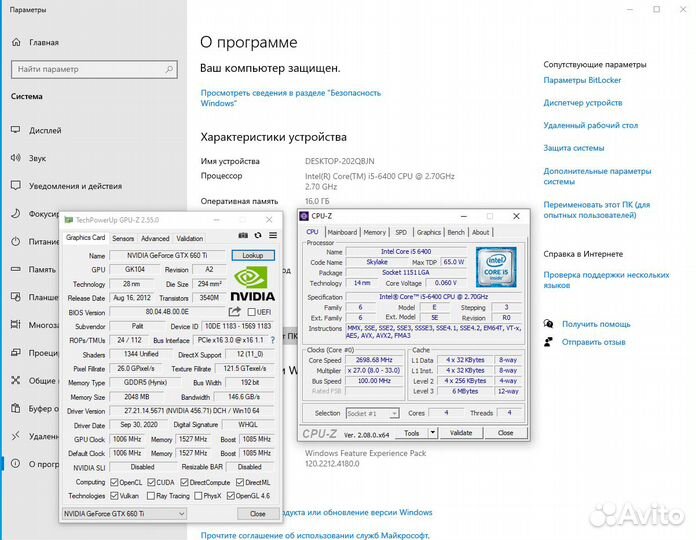The width and height of the screenshot is (696, 540).
Task: Click the GPU-Z refresh icon
Action: click(258, 237)
